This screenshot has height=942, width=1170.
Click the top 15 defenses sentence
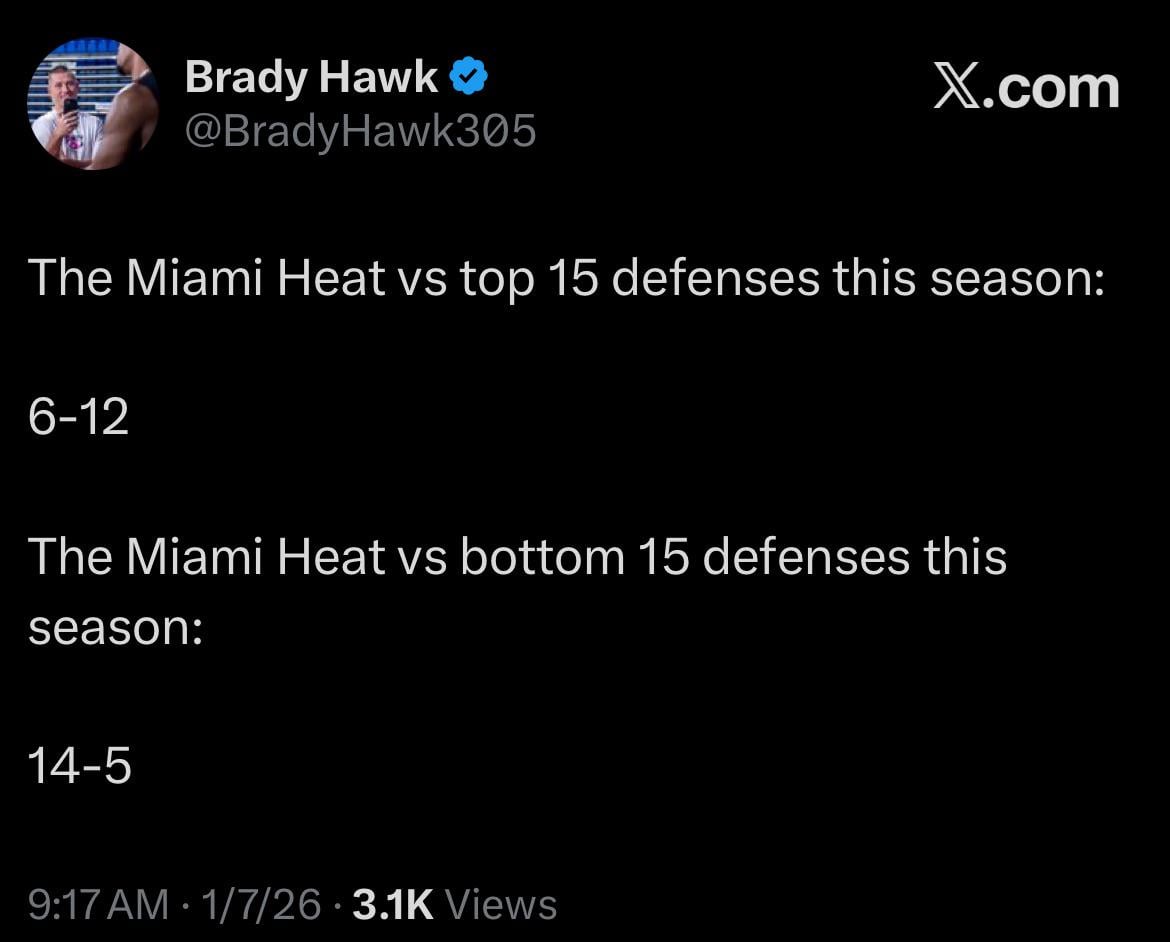tap(567, 278)
